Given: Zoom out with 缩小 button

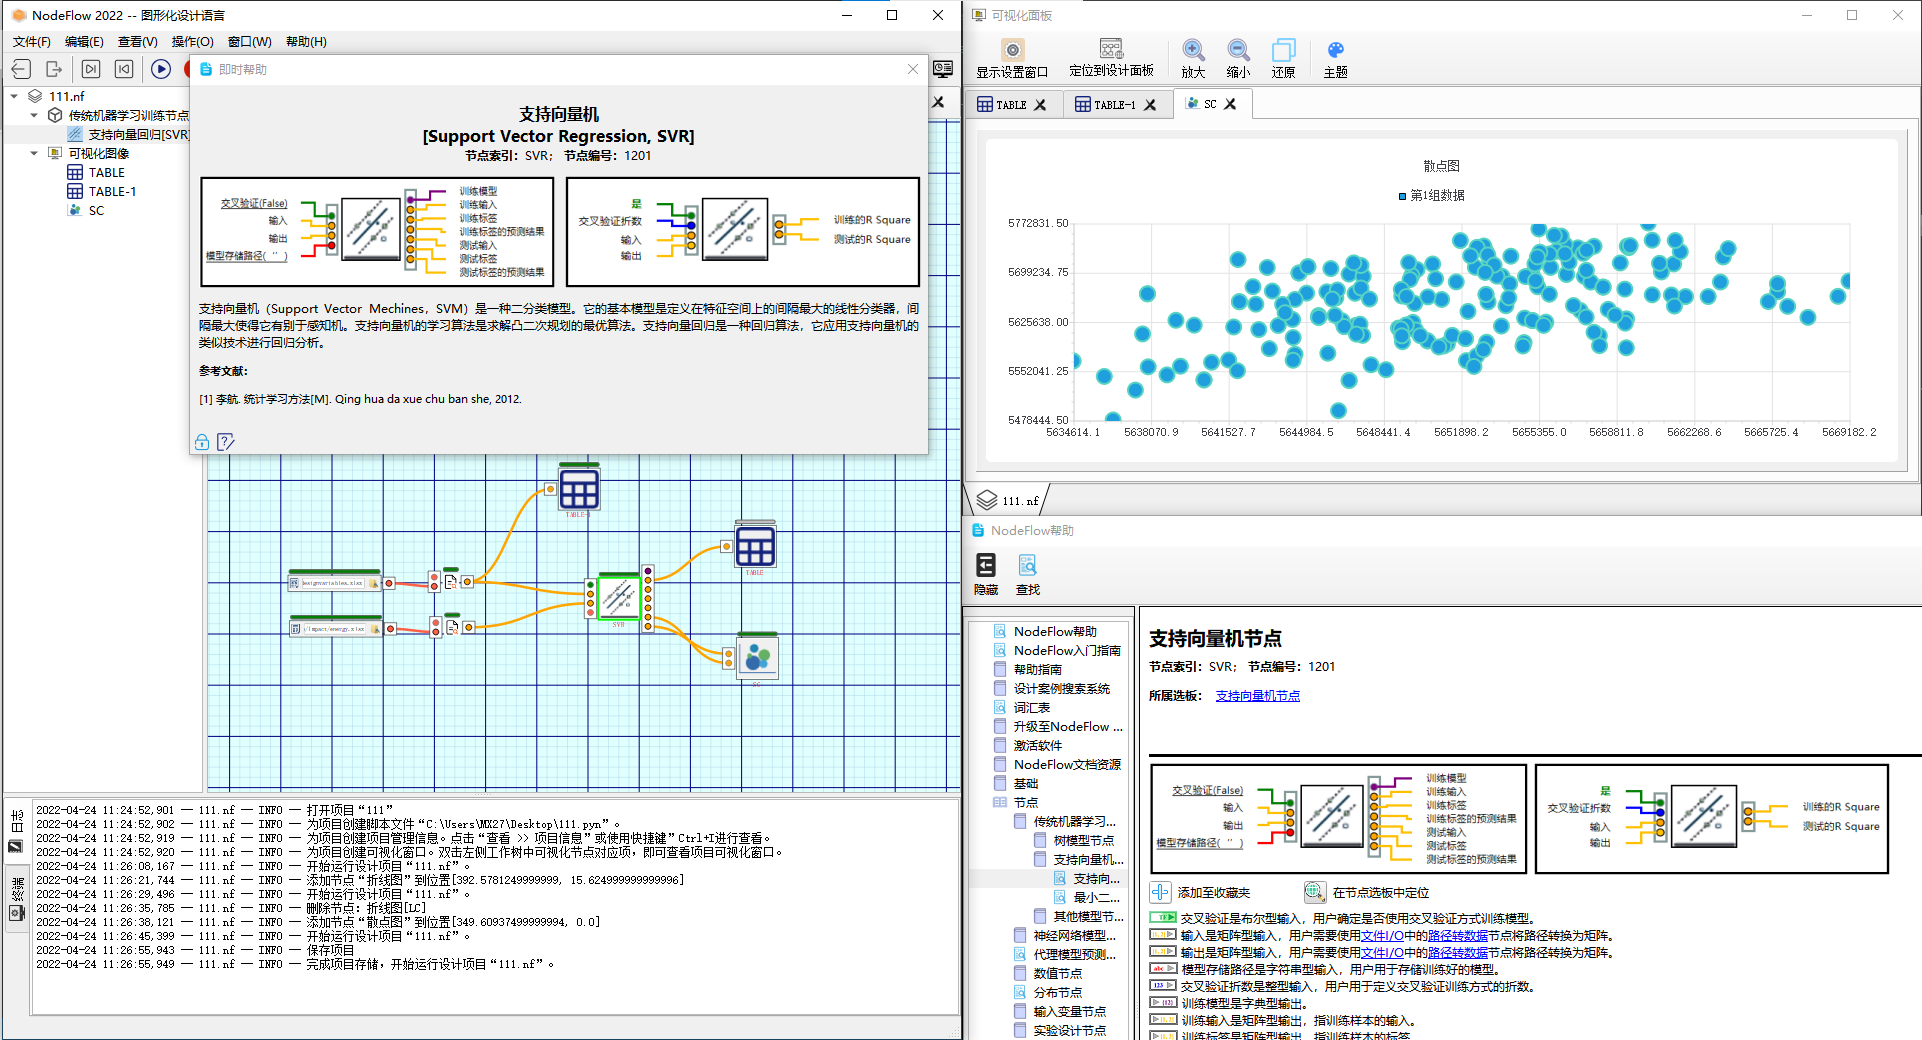Looking at the screenshot, I should [x=1238, y=59].
